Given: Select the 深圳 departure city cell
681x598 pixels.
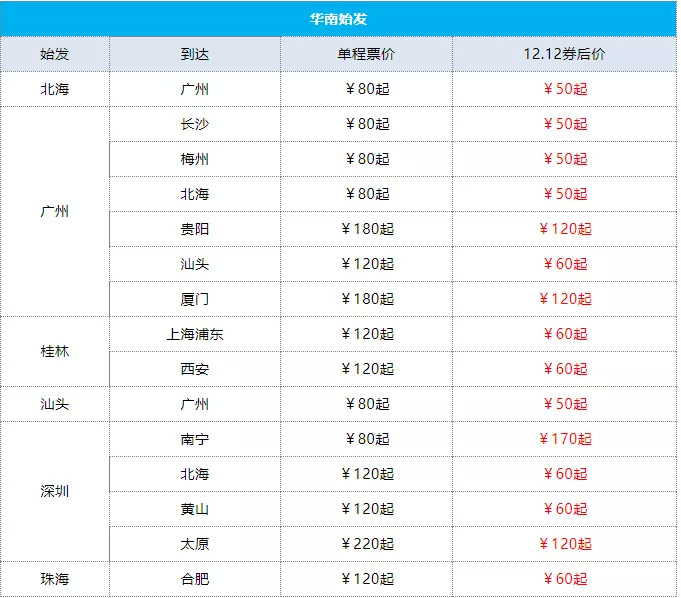Looking at the screenshot, I should click(x=55, y=492).
